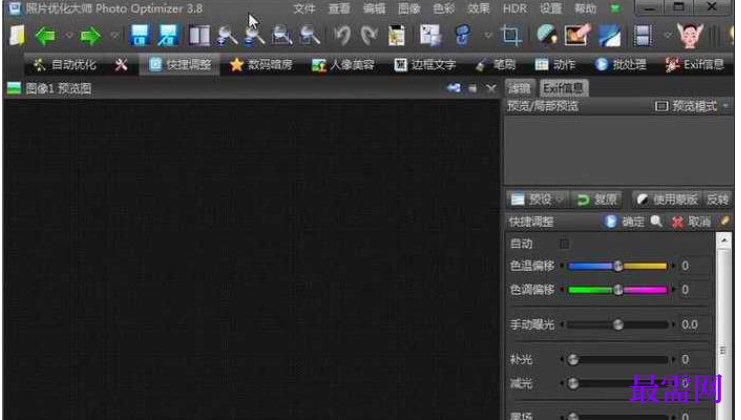
Task: Select the crop tool
Action: (510, 35)
